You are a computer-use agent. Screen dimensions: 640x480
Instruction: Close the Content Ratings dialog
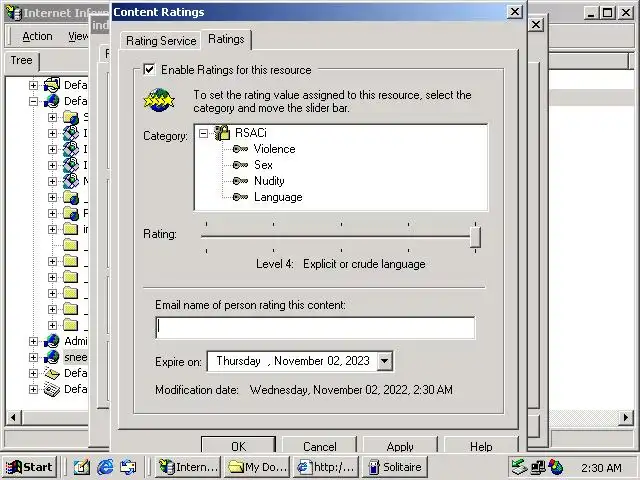[x=515, y=12]
